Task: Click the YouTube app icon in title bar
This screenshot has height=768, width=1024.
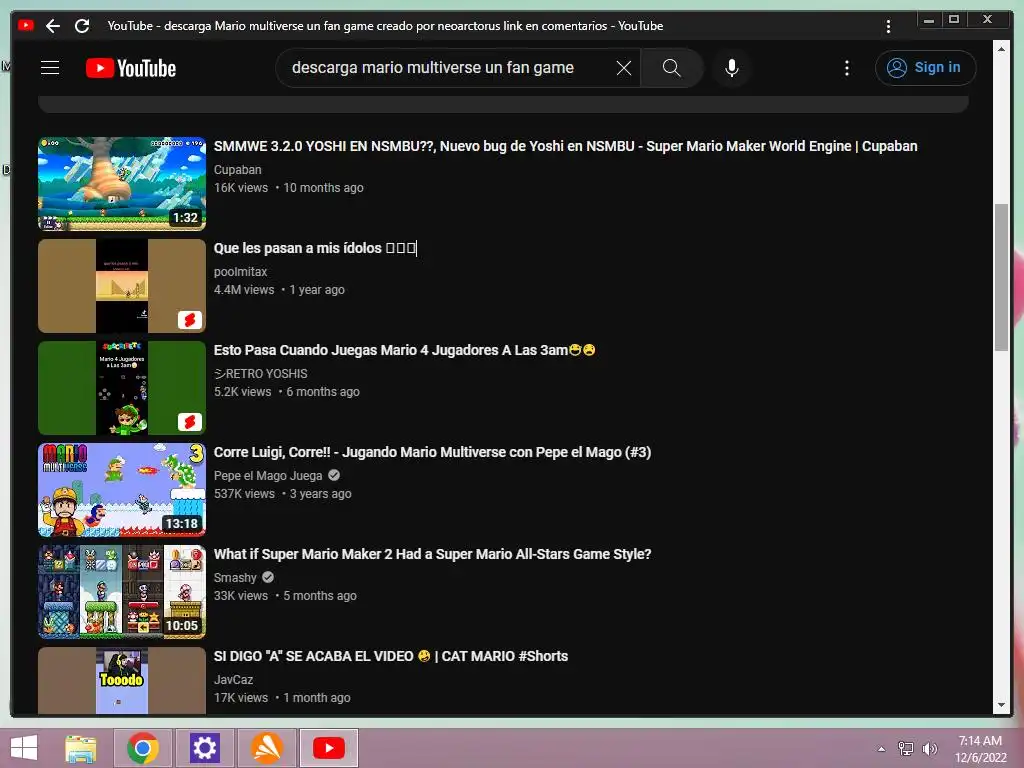Action: (x=26, y=25)
